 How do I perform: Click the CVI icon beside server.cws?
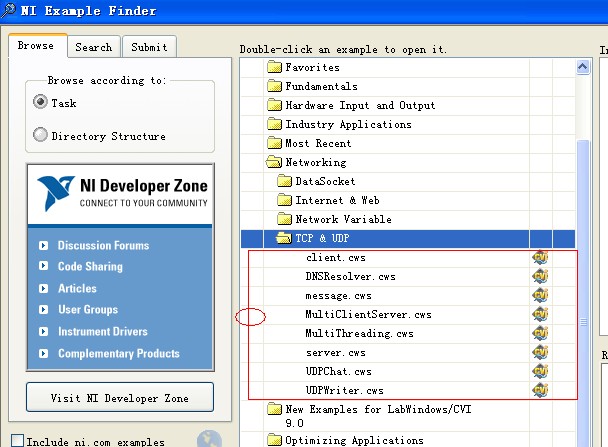click(540, 352)
